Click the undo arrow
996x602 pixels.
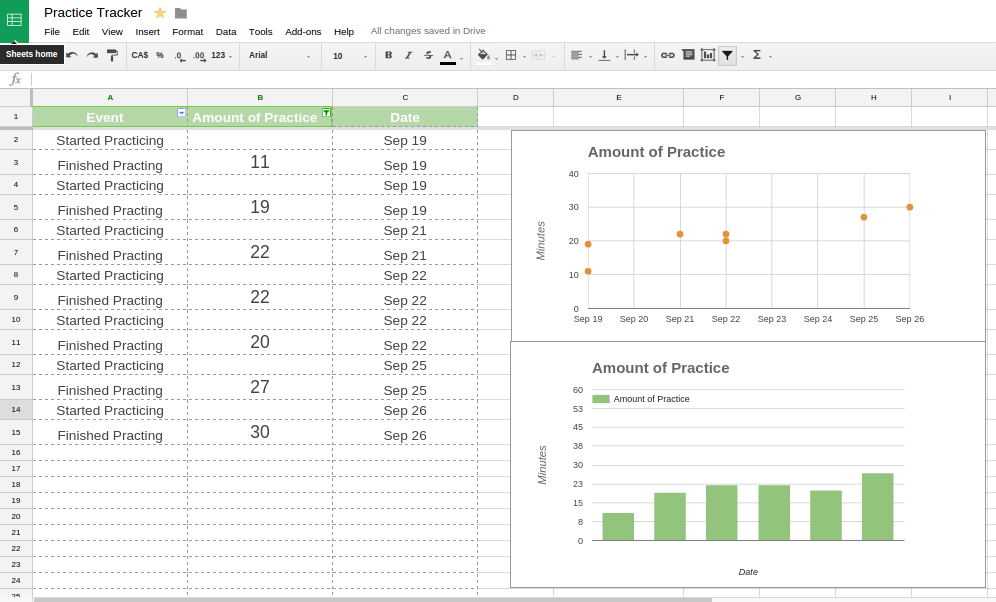(72, 55)
